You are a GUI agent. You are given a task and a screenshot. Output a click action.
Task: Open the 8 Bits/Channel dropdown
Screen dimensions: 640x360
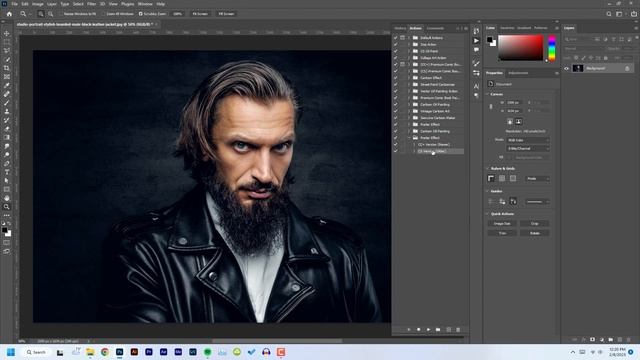pos(528,149)
